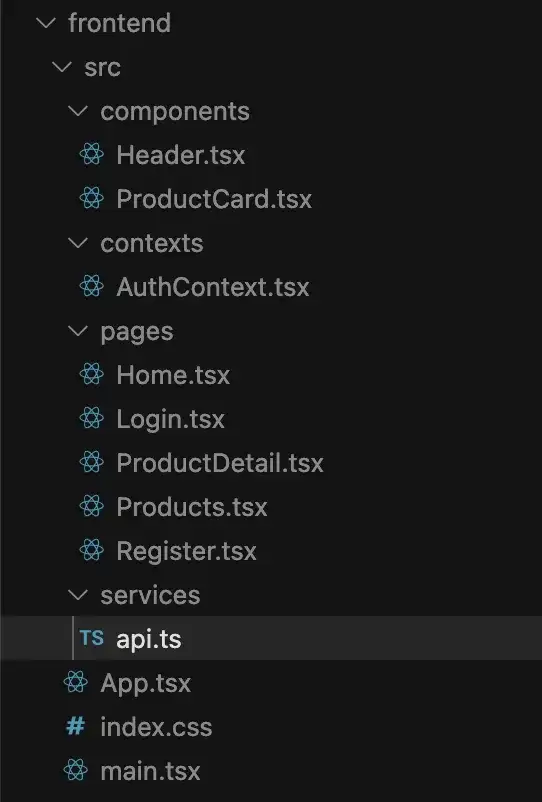Collapse the pages folder chevron
The width and height of the screenshot is (542, 802).
pyautogui.click(x=78, y=331)
